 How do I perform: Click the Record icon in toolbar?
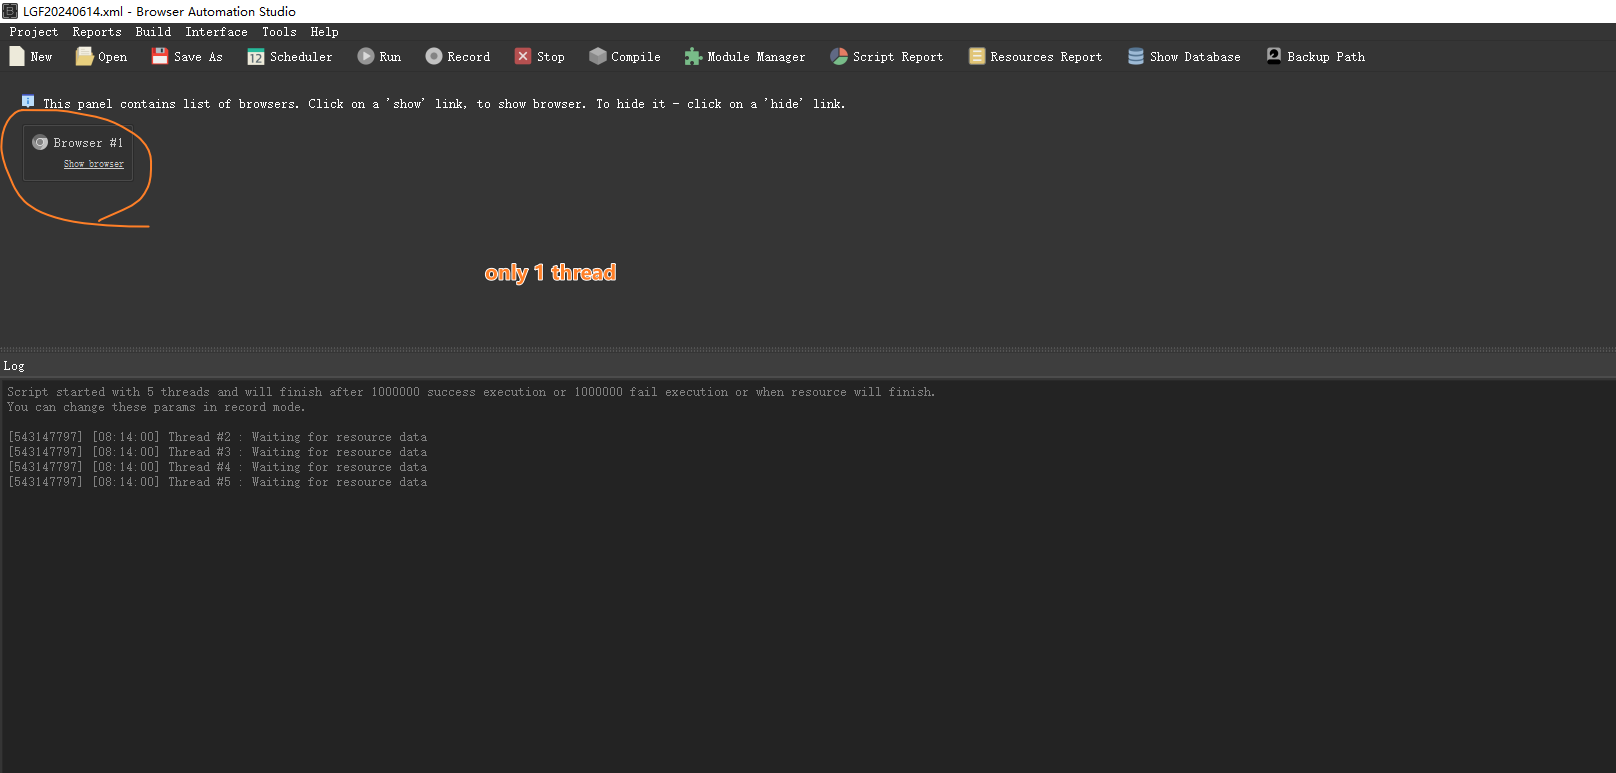tap(434, 57)
